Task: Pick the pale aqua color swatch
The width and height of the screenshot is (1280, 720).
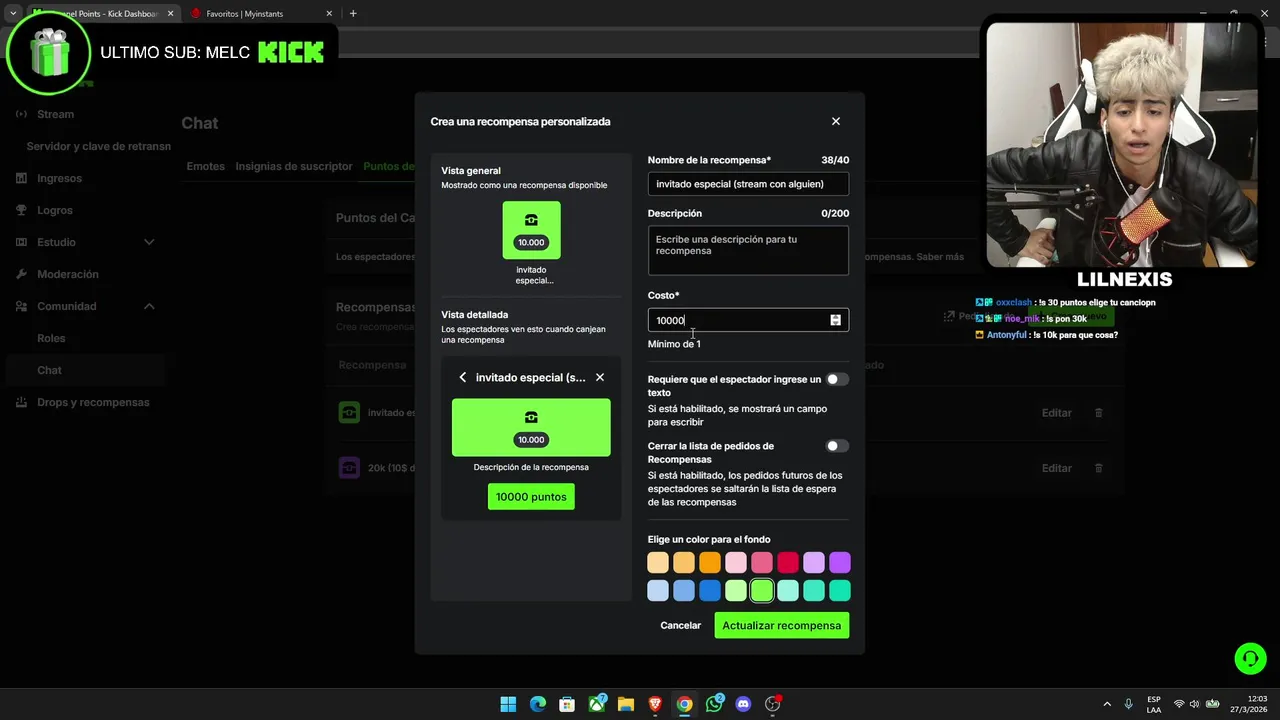Action: point(788,591)
